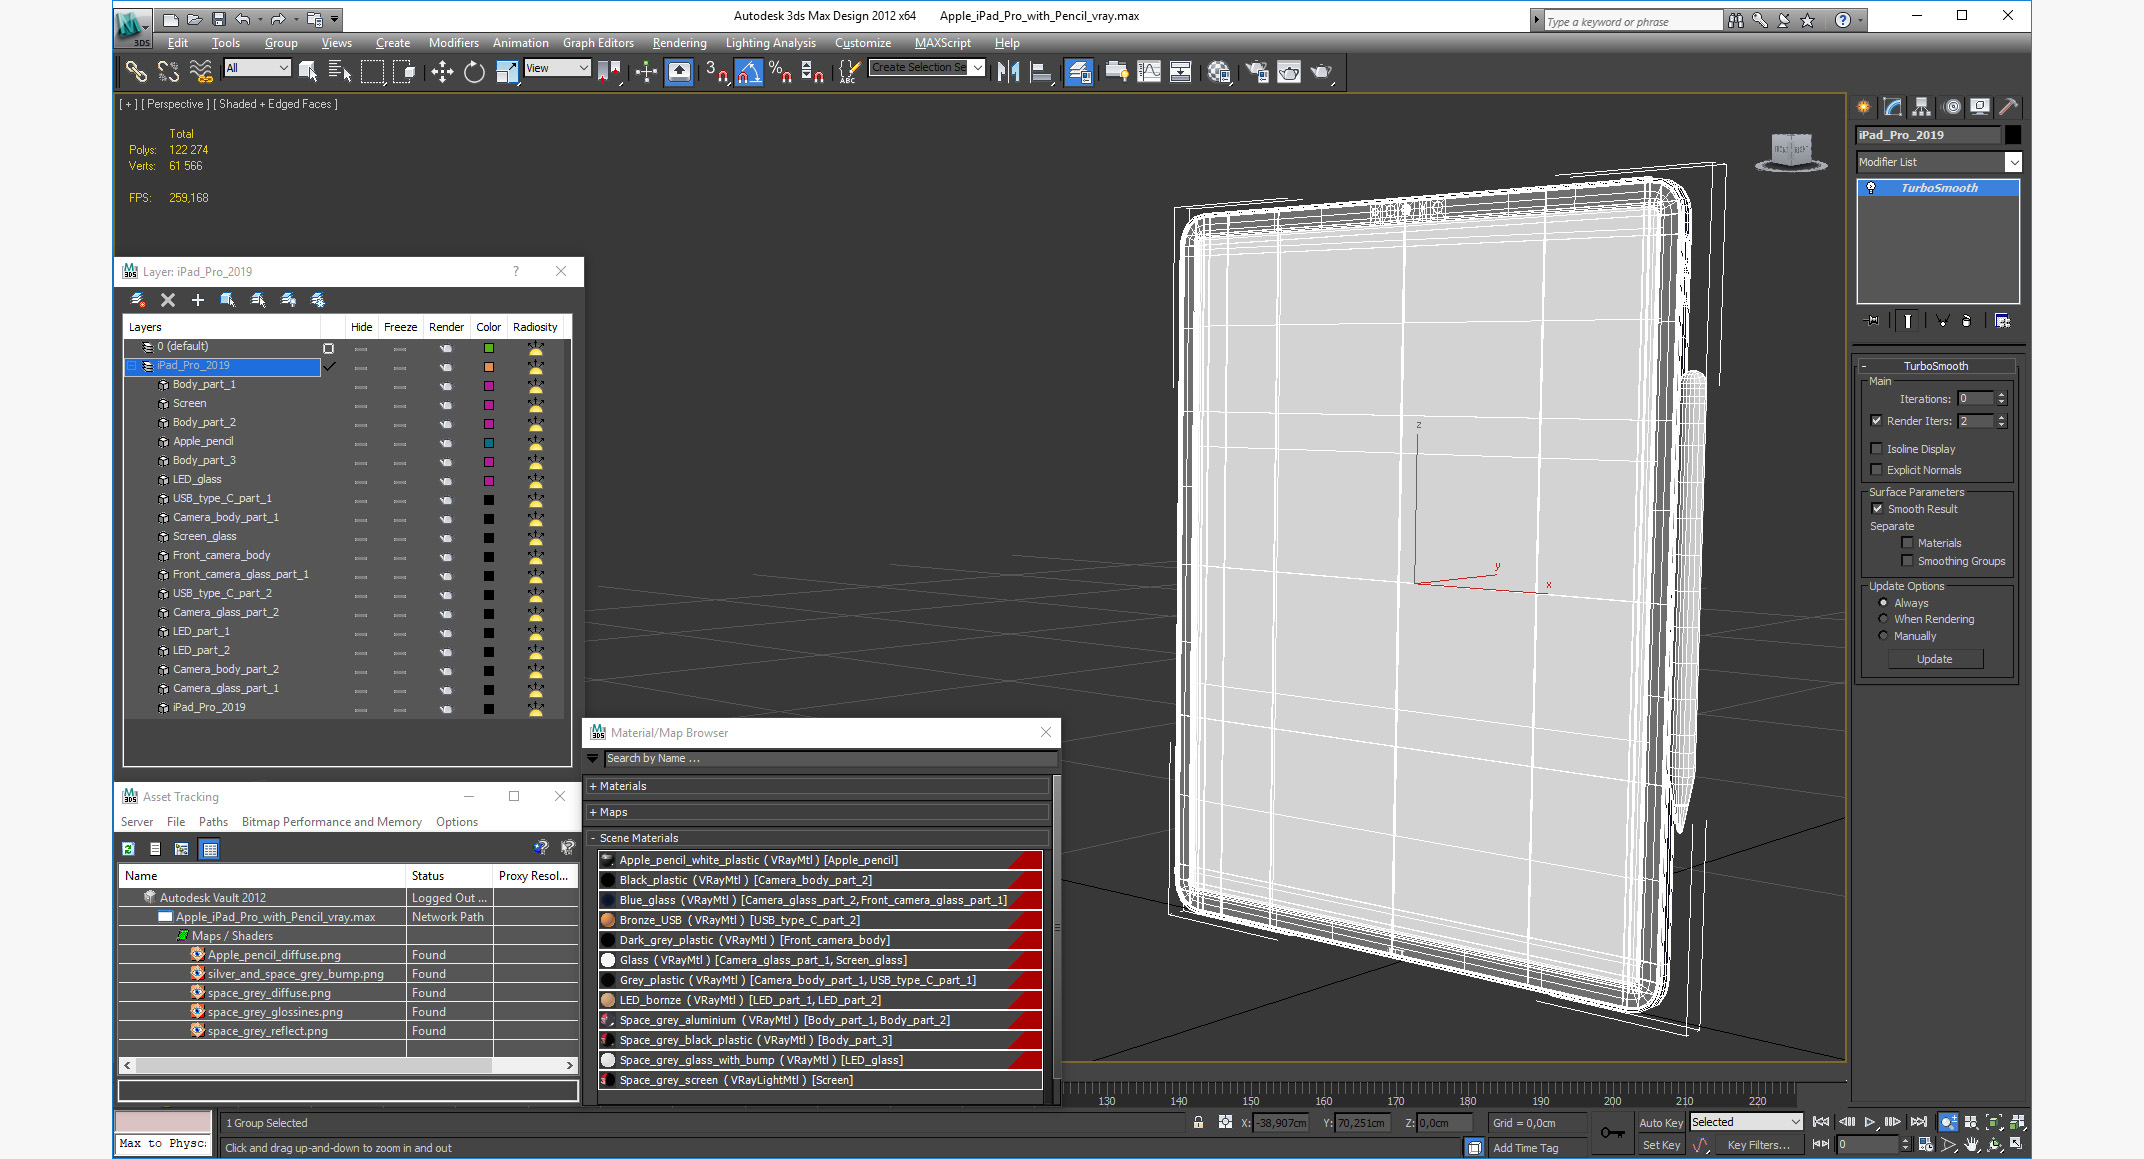
Task: Activate the Select and Scale tool
Action: pos(507,71)
